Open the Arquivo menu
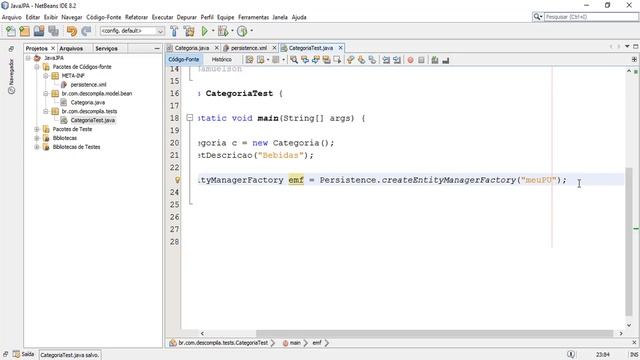The height and width of the screenshot is (360, 640). coord(11,17)
